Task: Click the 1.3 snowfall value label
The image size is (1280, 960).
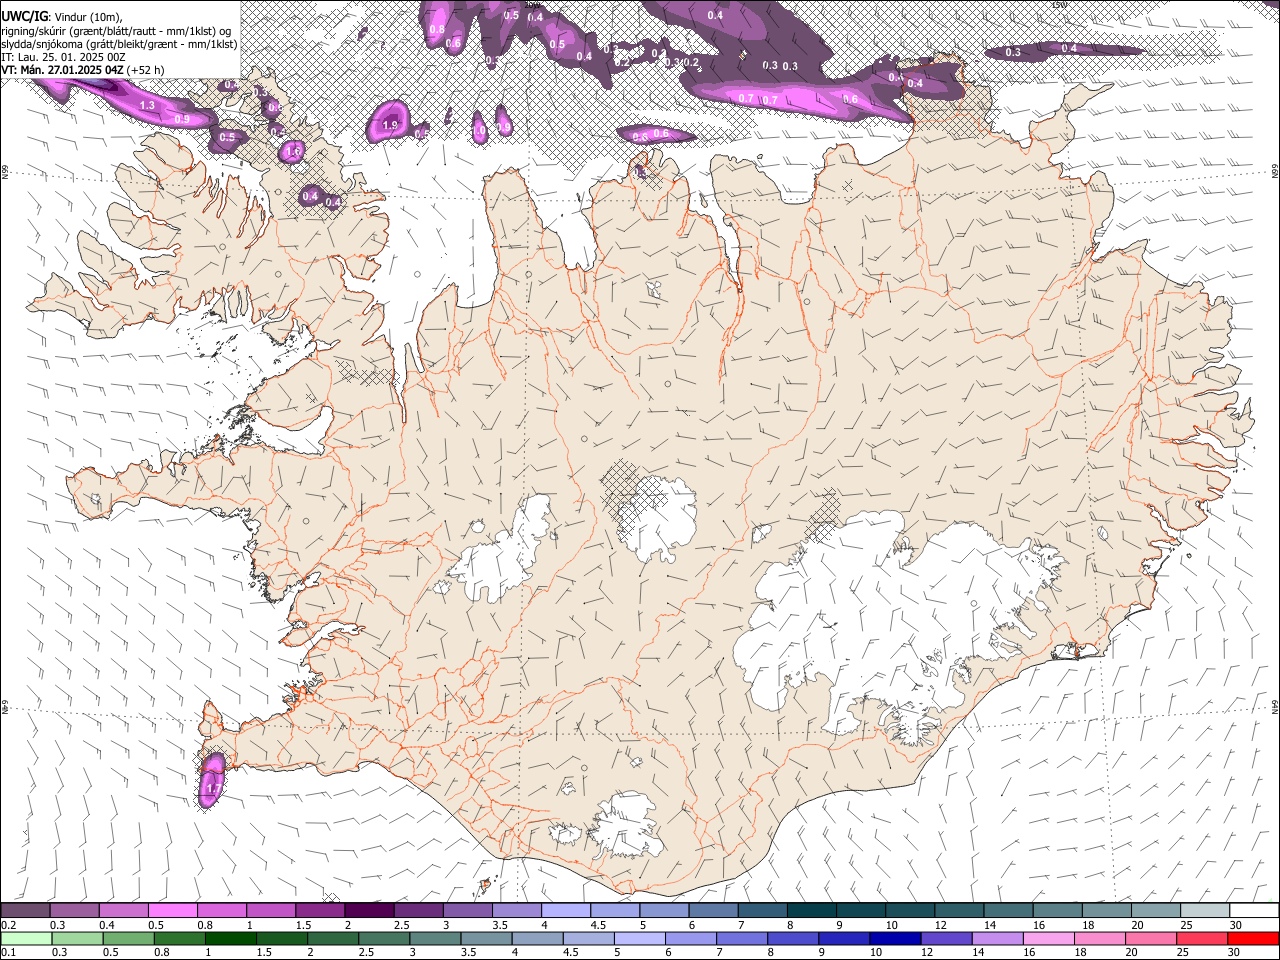Action: [147, 105]
